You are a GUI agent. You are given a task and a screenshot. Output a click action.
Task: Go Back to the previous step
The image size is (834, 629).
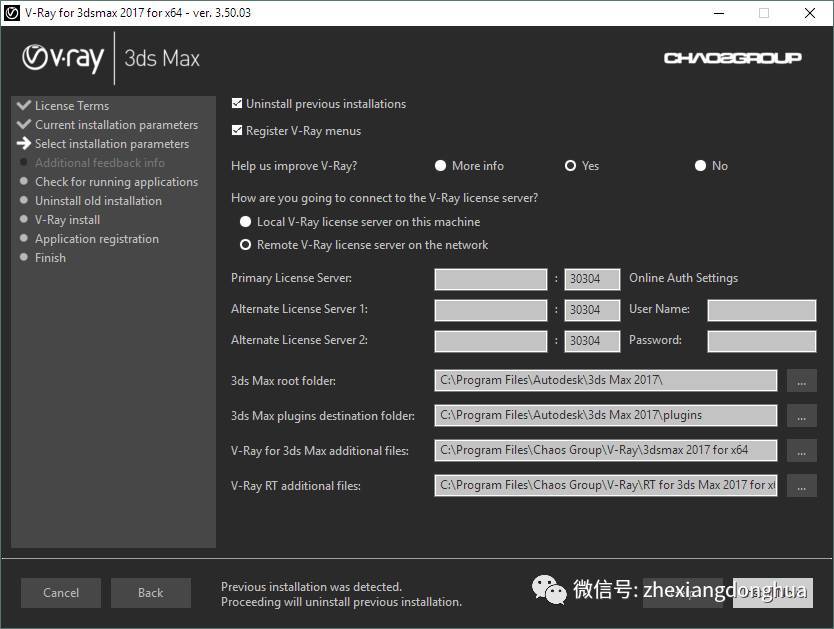pos(151,592)
